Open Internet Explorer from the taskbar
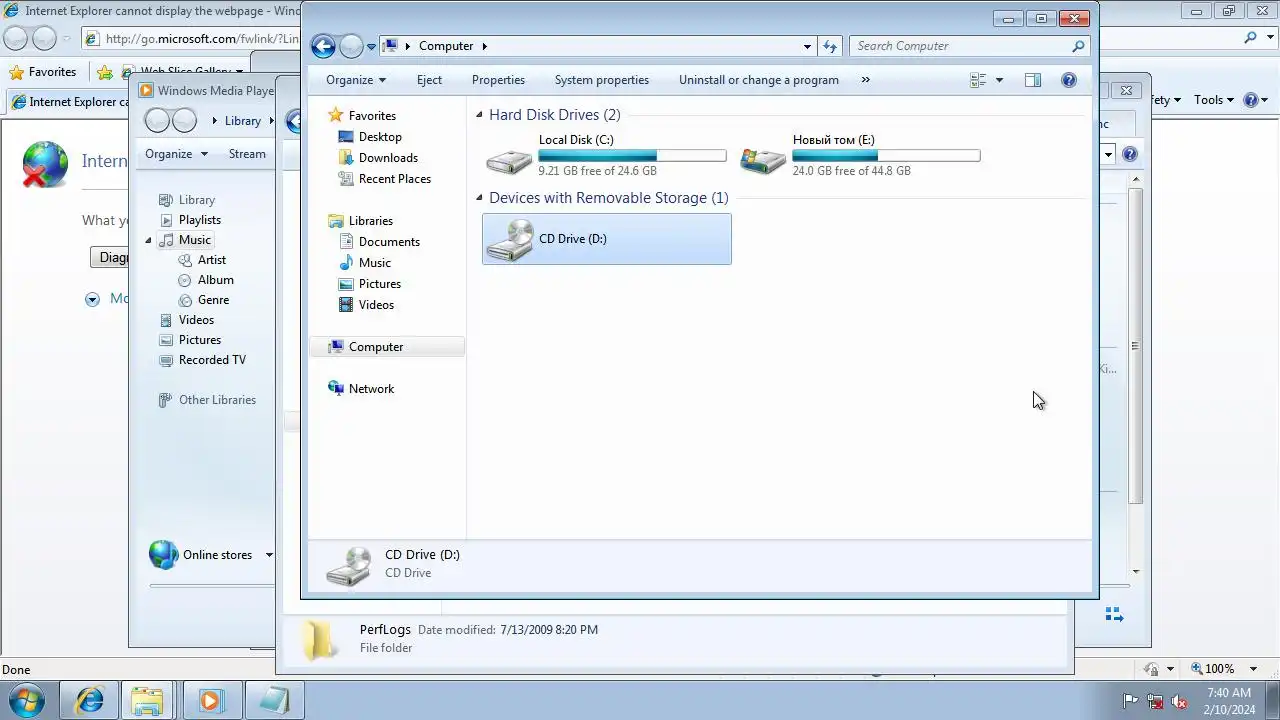The height and width of the screenshot is (720, 1280). [90, 701]
